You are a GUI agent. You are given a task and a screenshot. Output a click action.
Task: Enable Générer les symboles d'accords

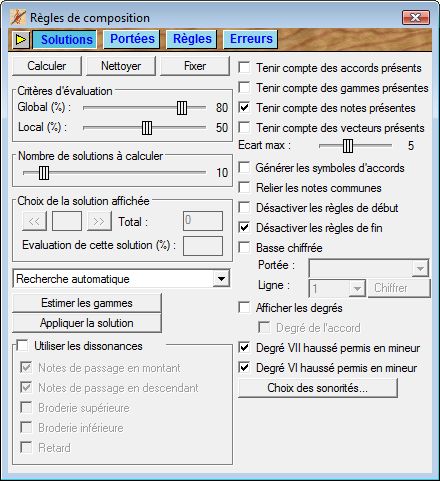(244, 168)
